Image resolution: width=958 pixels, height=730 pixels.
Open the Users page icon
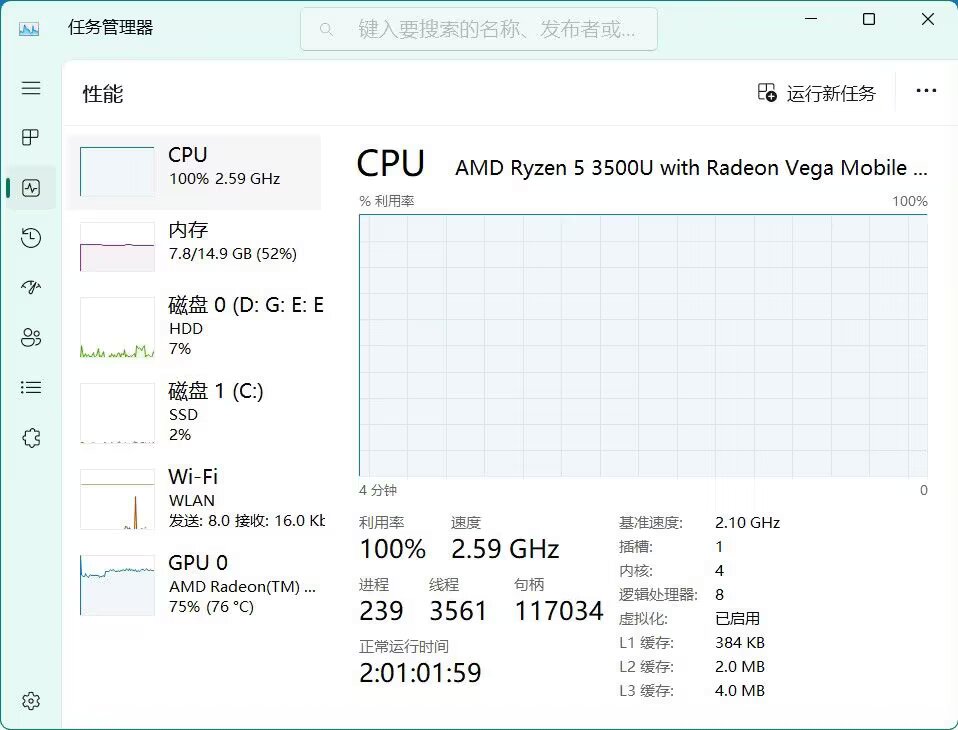31,338
